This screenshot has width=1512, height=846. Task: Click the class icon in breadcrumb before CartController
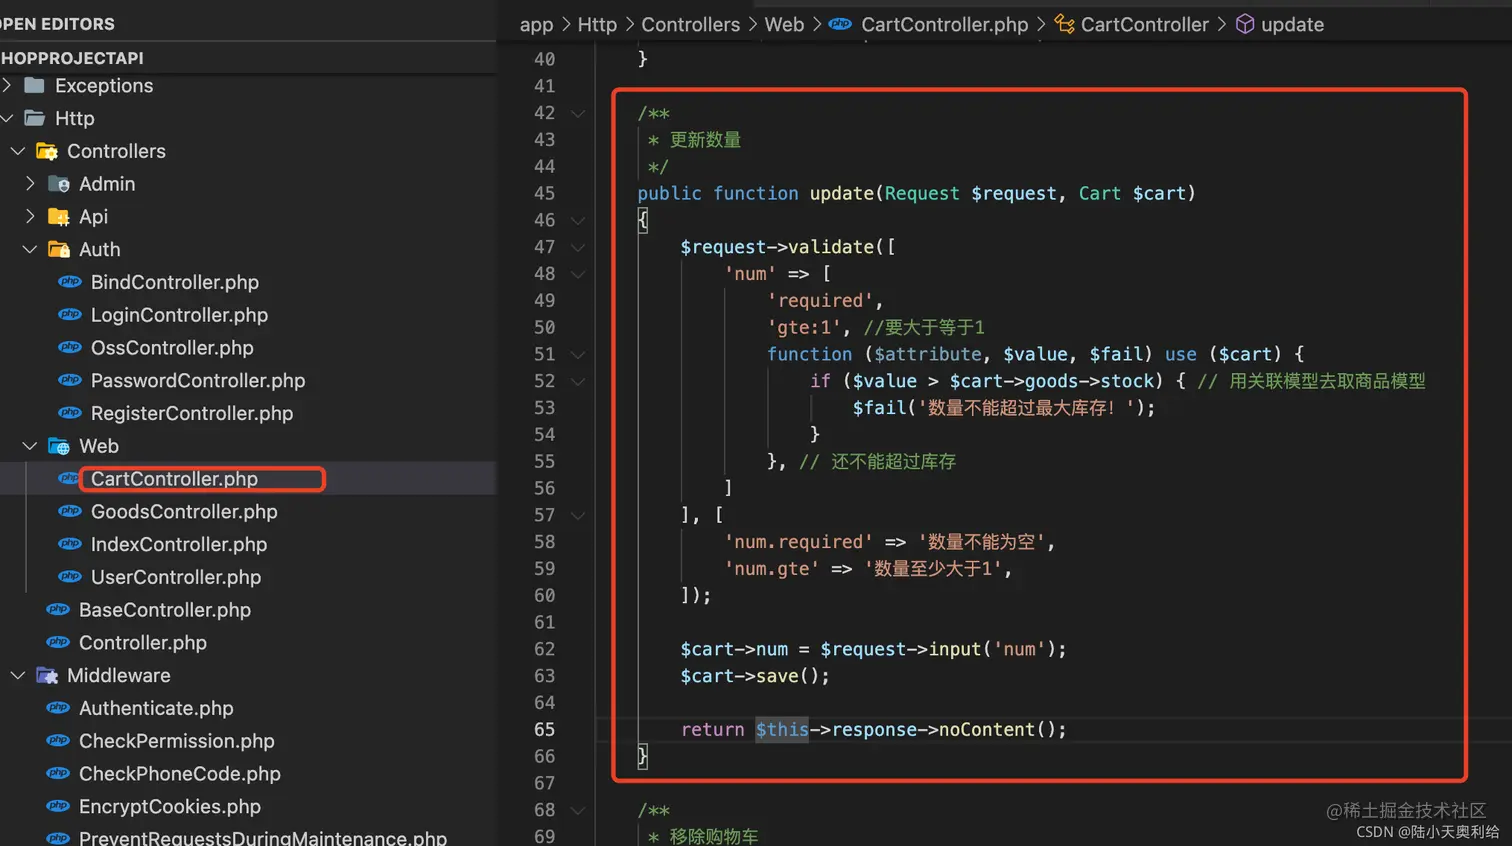tap(1065, 24)
